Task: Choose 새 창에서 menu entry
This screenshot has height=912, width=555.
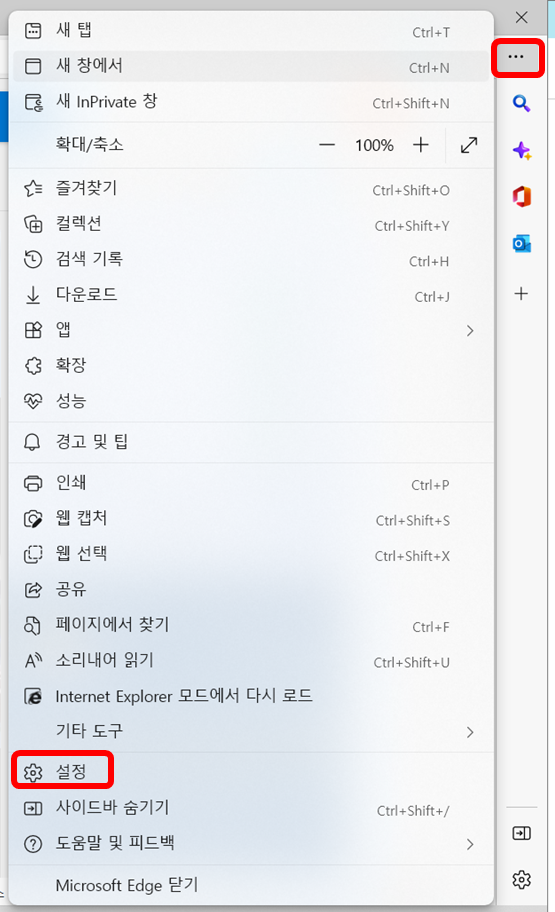Action: (x=251, y=66)
